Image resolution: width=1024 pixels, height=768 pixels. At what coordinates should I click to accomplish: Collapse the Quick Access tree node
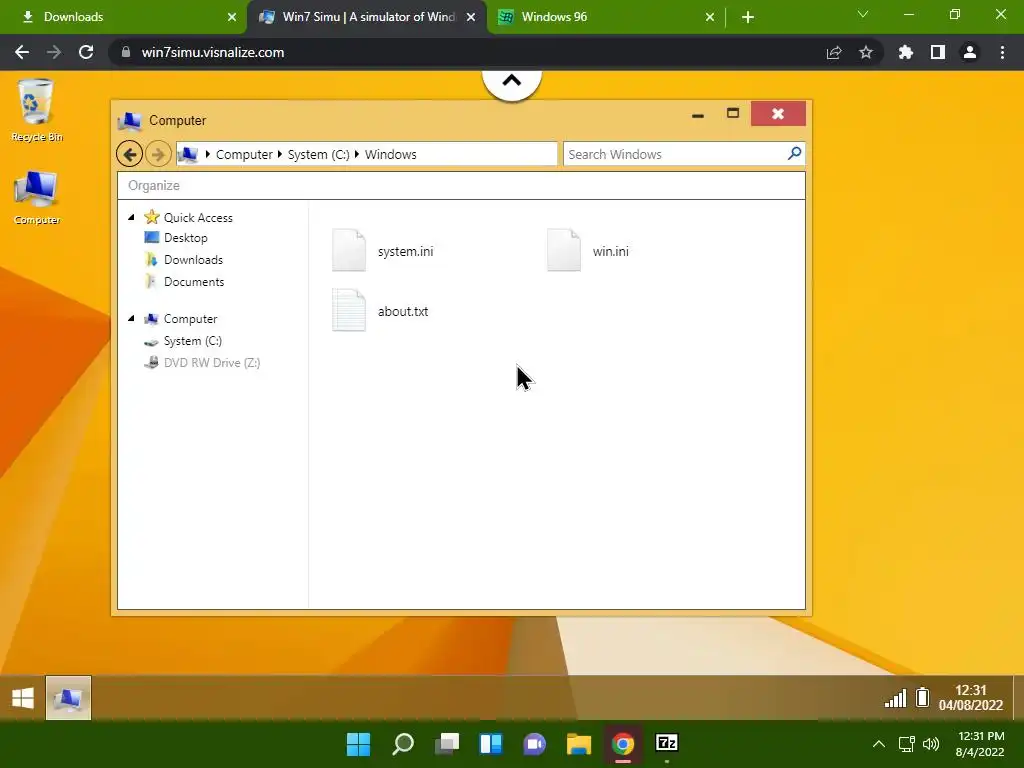click(x=131, y=217)
